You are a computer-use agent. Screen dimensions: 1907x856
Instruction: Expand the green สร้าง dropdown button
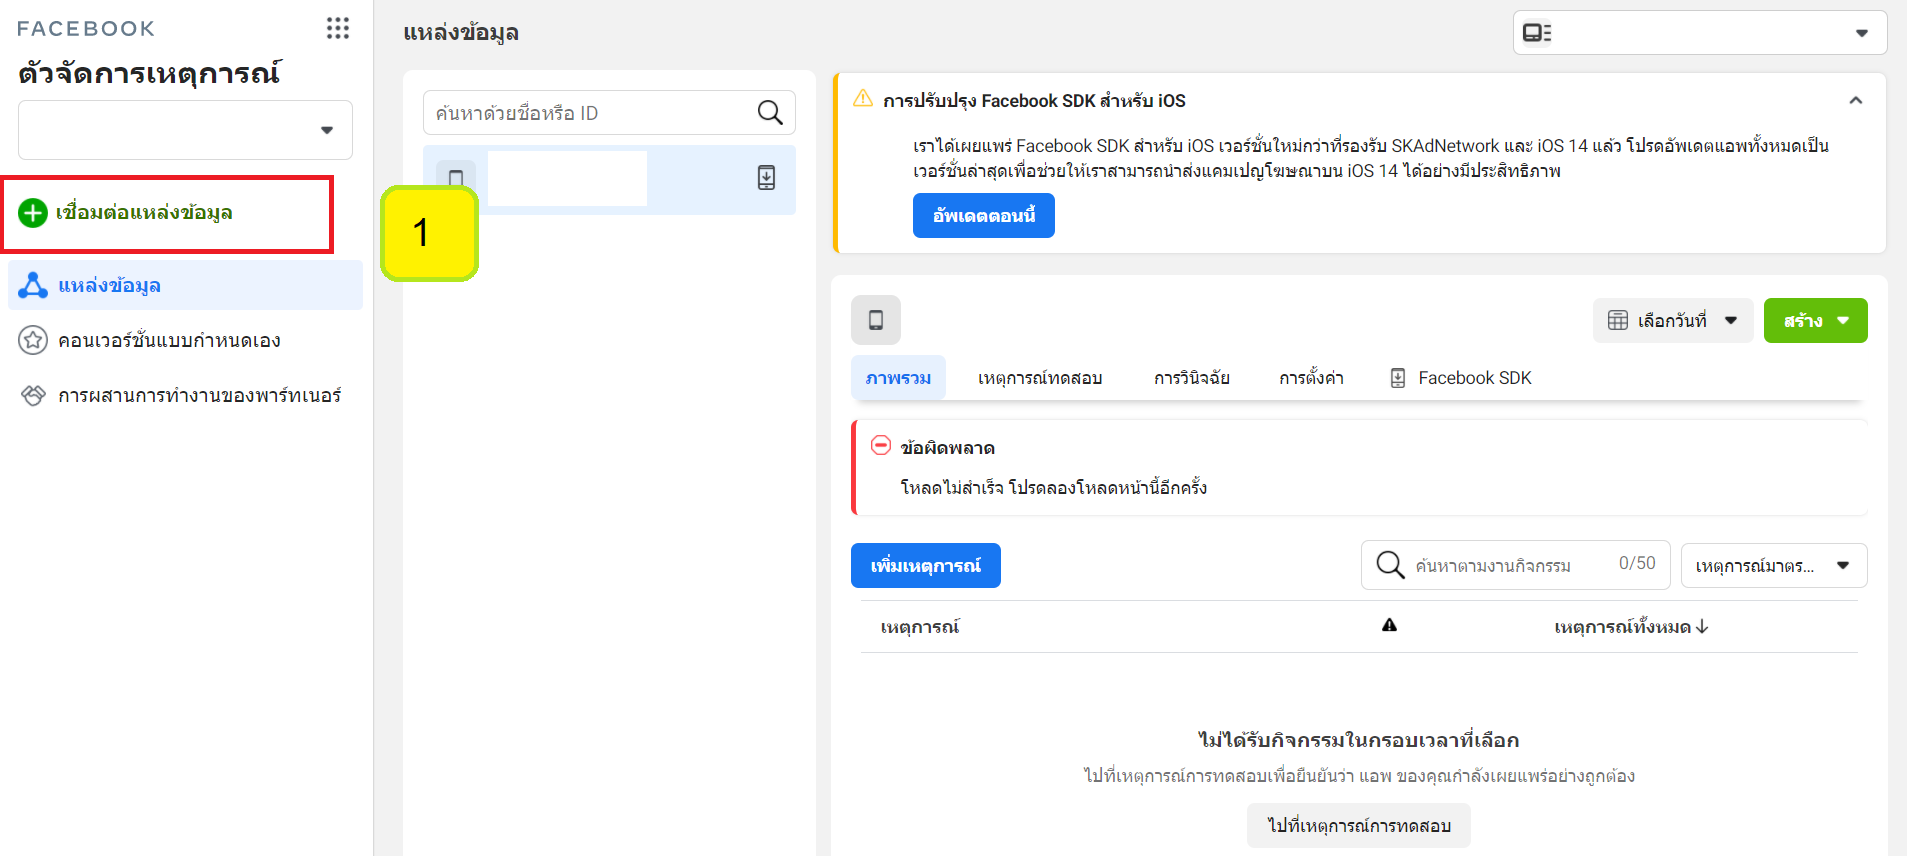coord(1816,321)
